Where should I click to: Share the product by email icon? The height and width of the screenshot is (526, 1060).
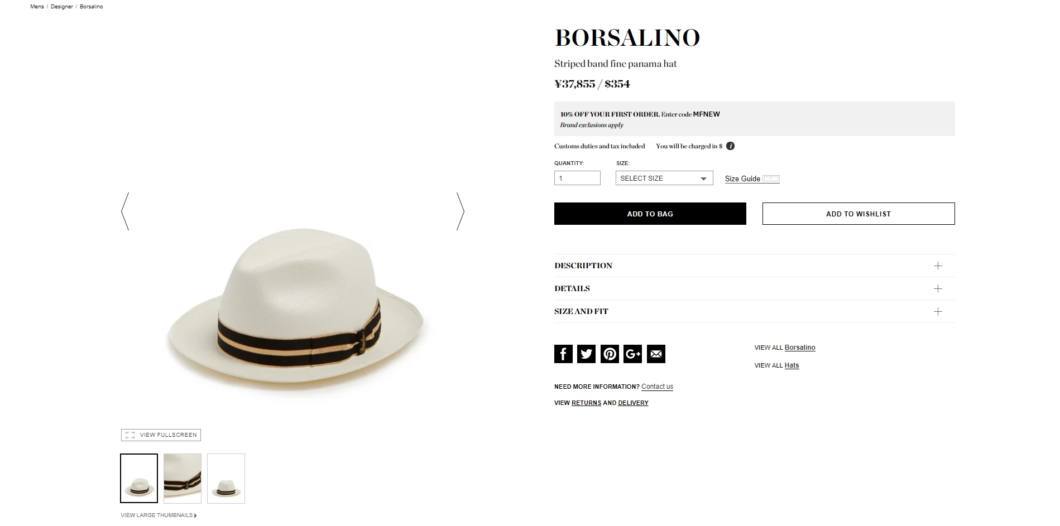(x=656, y=354)
